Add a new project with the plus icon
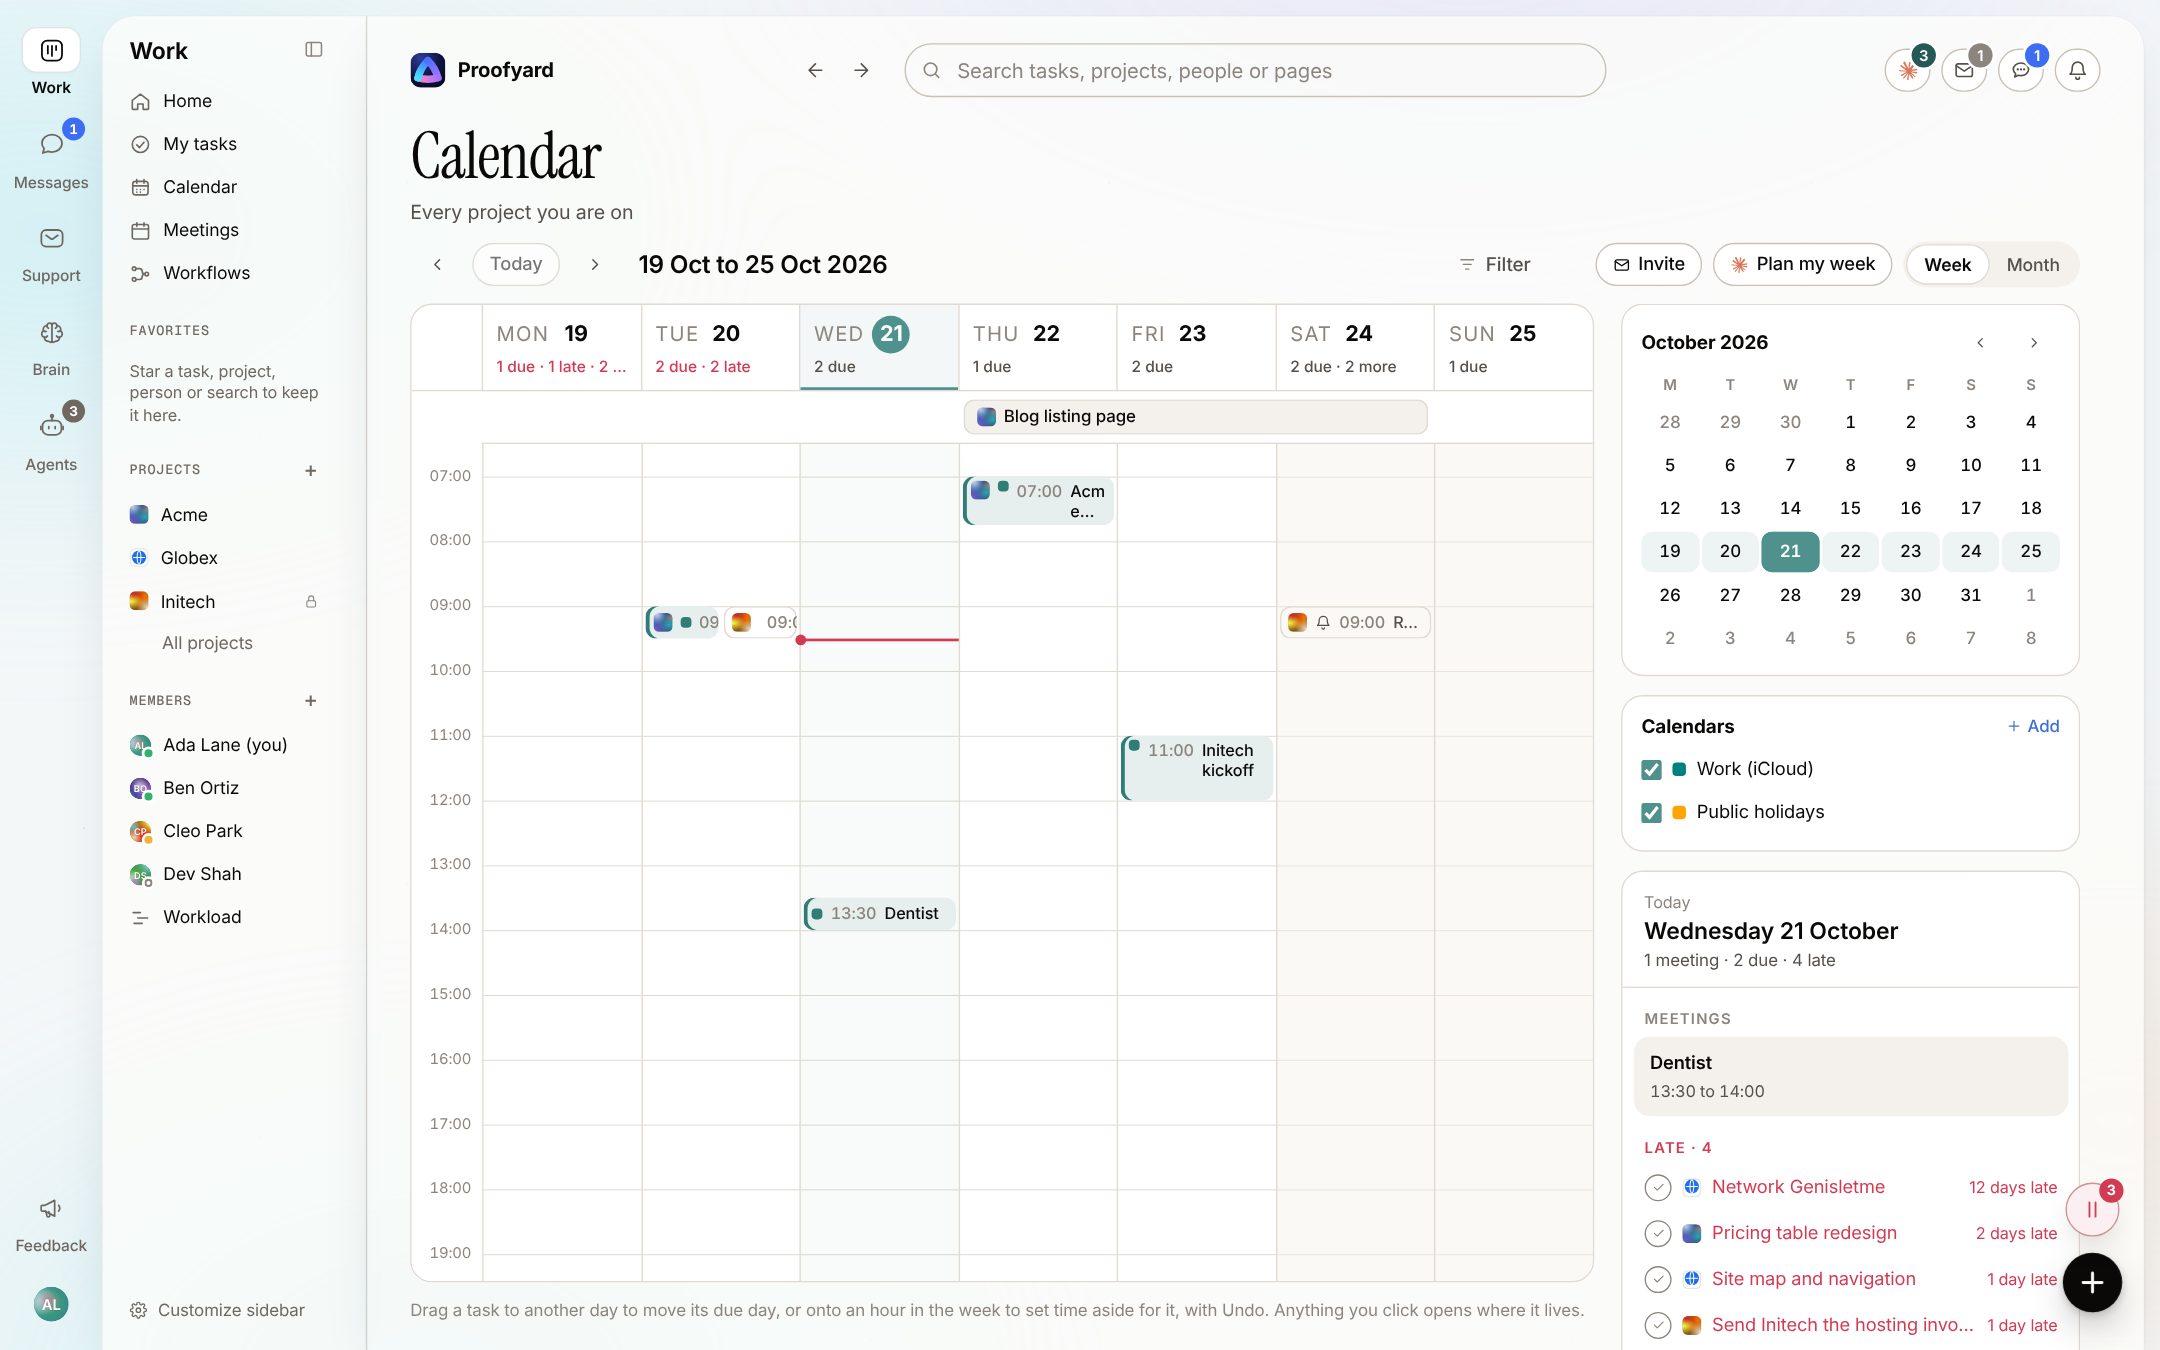The height and width of the screenshot is (1350, 2160). tap(311, 470)
